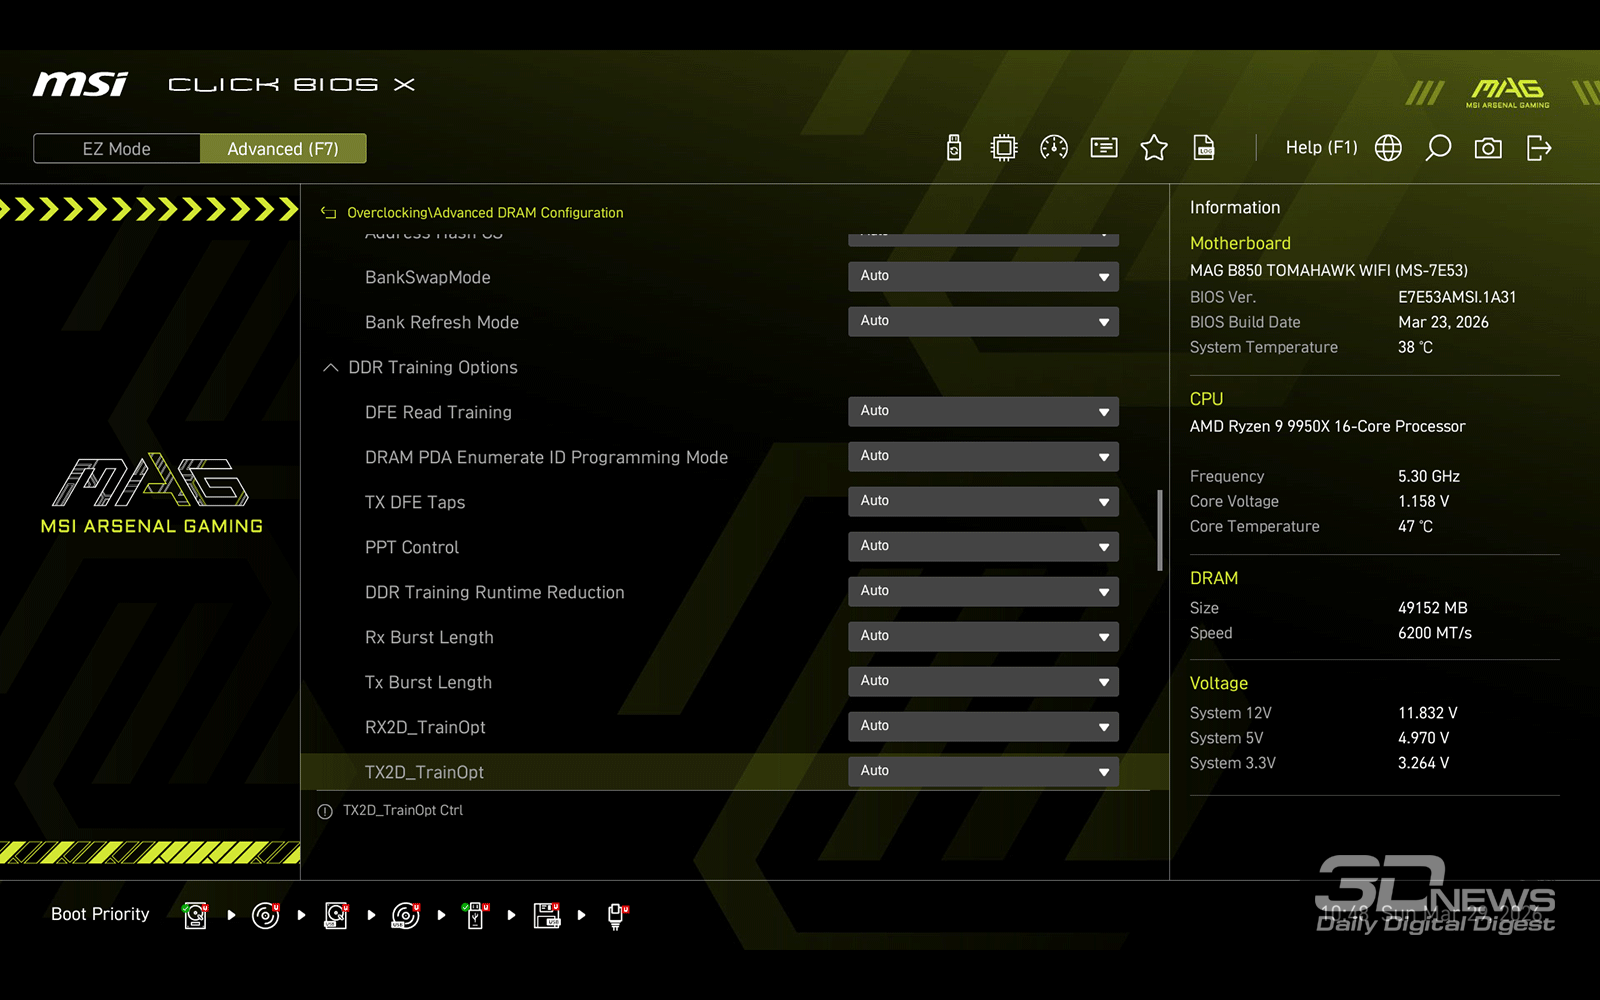Screen dimensions: 1600x1000
Task: Take a screenshot with camera icon
Action: [x=1488, y=148]
